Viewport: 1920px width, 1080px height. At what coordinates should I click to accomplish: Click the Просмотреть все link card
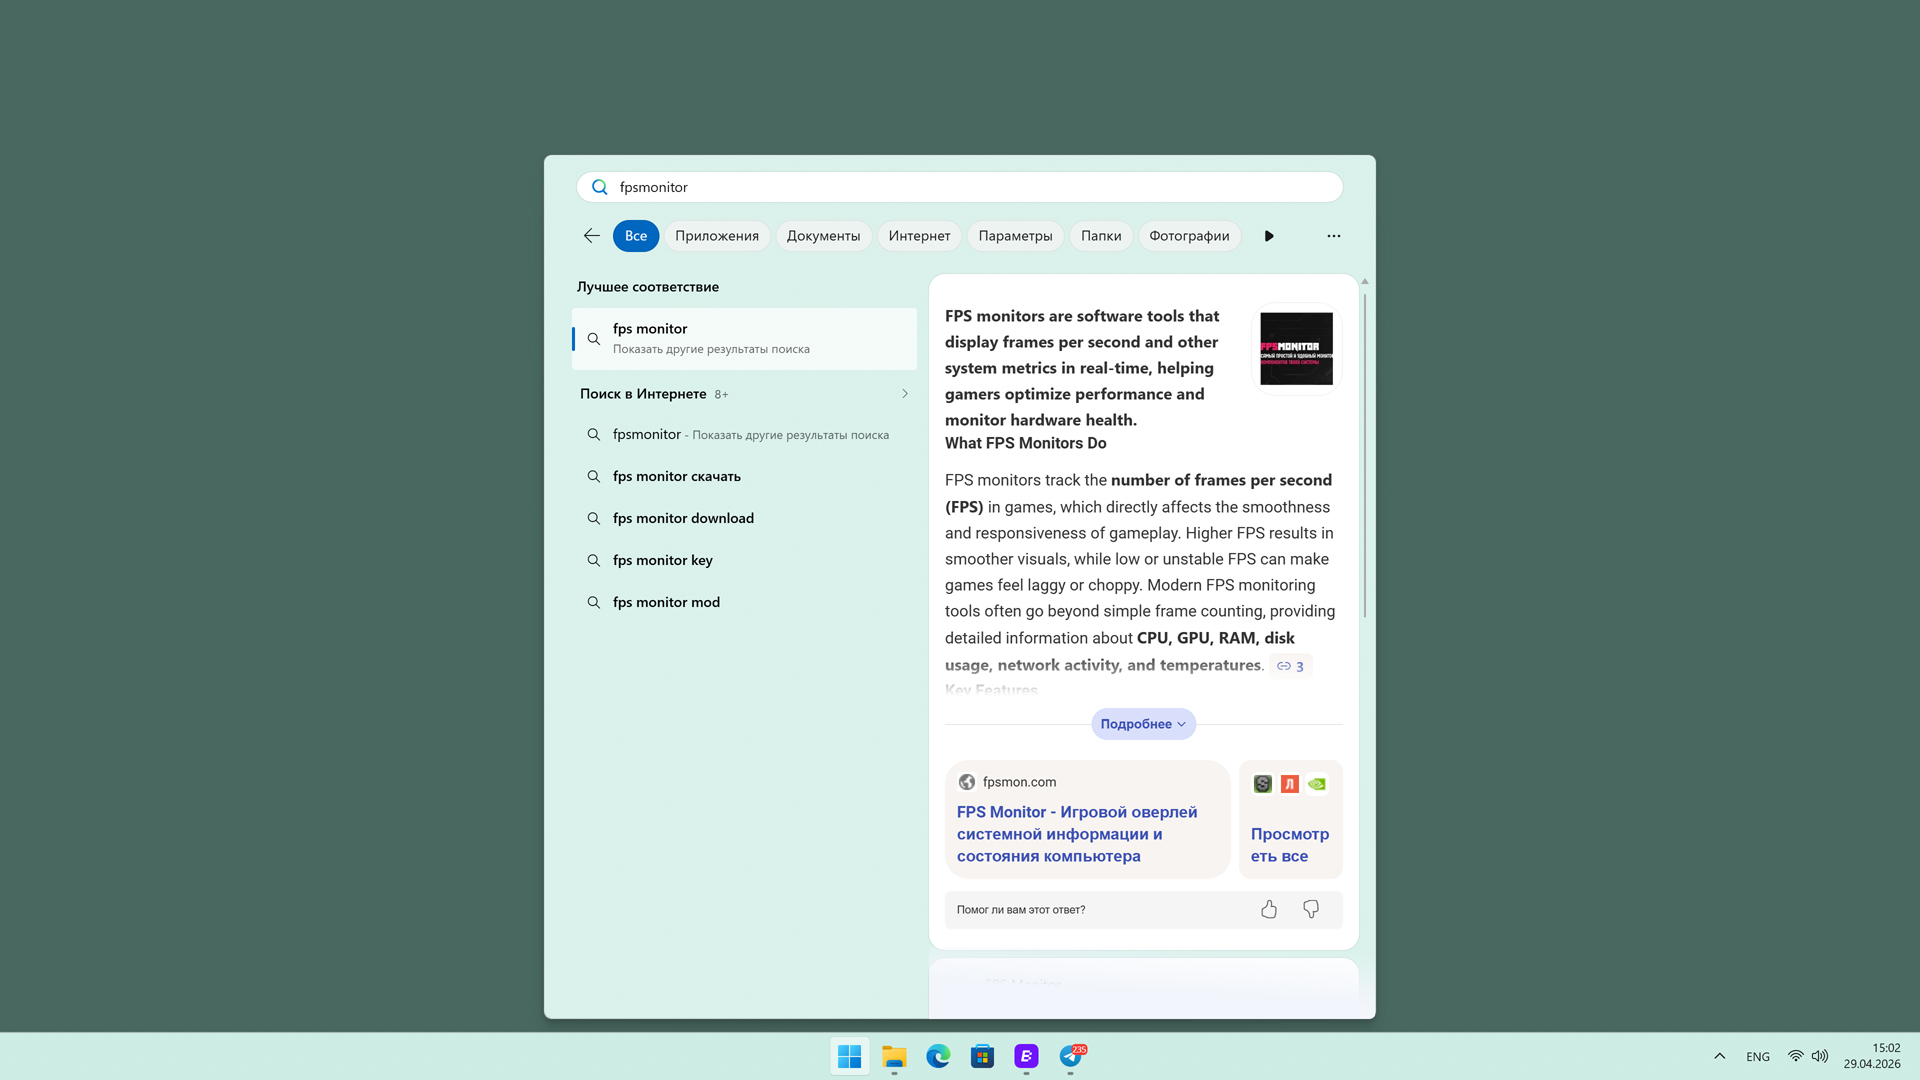click(1290, 844)
